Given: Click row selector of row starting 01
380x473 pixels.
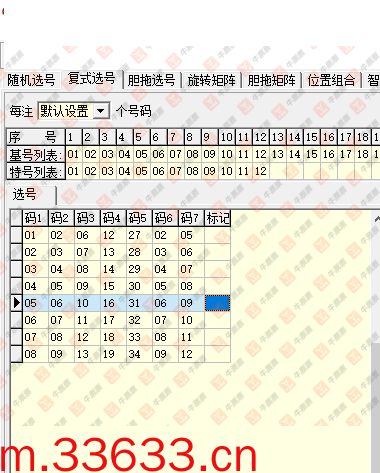Looking at the screenshot, I should point(16,235).
